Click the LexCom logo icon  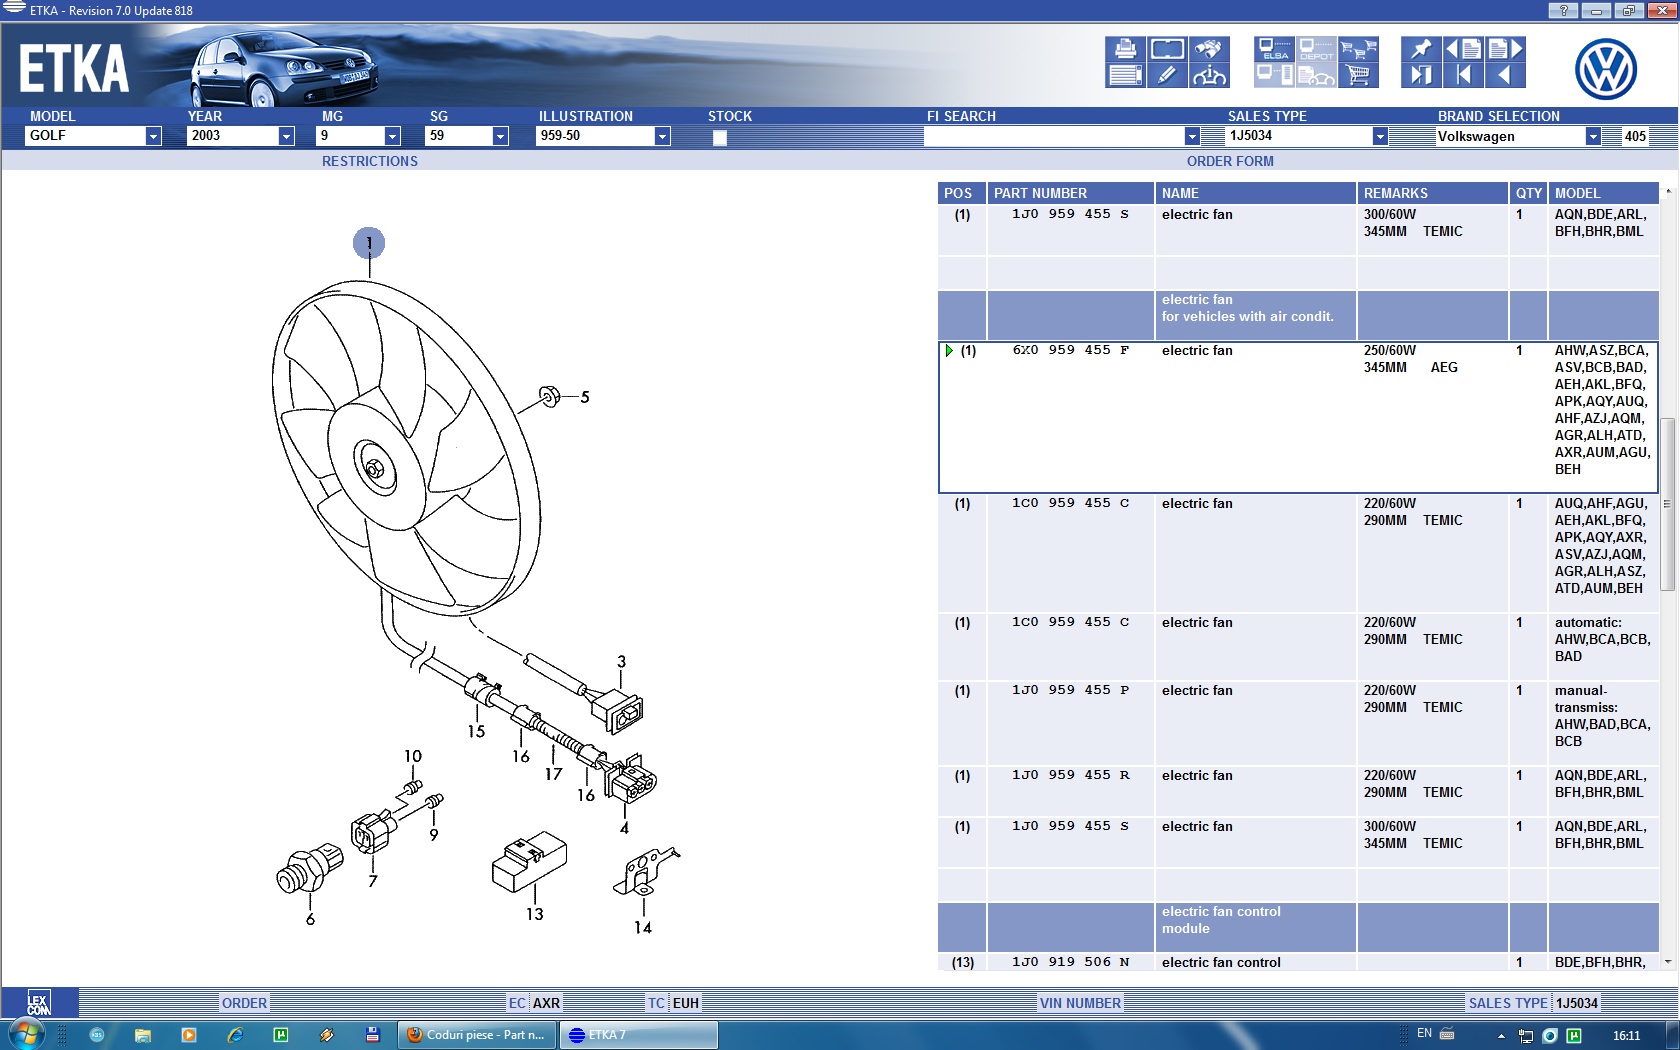coord(39,1003)
